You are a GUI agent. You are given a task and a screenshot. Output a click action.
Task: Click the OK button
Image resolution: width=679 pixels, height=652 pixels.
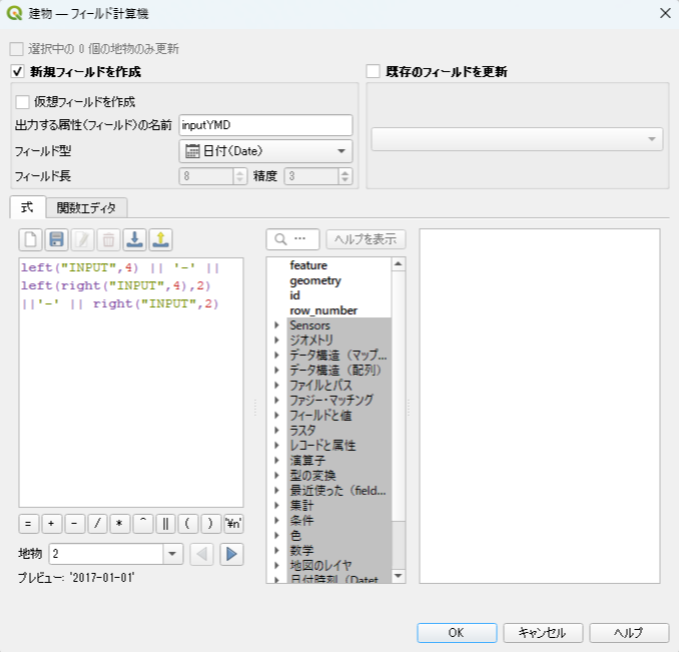tap(457, 633)
